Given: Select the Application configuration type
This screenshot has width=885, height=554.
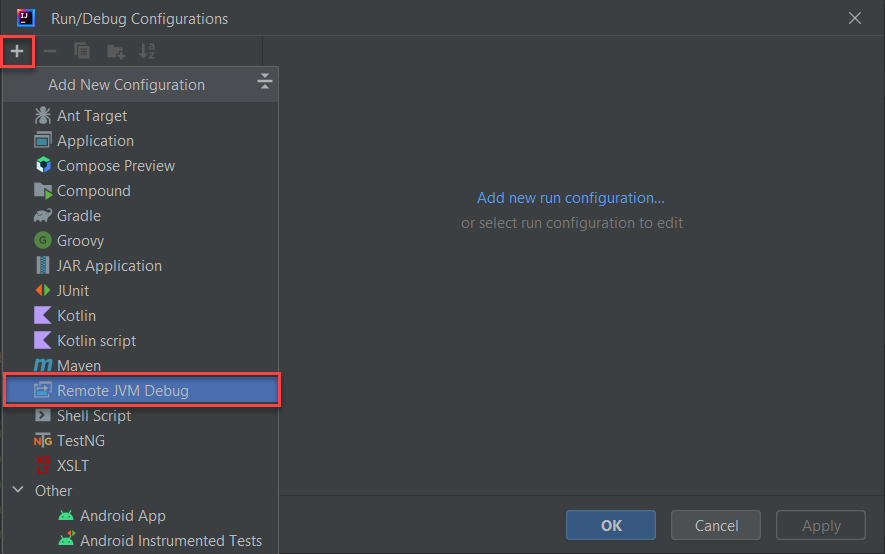Looking at the screenshot, I should tap(141, 140).
